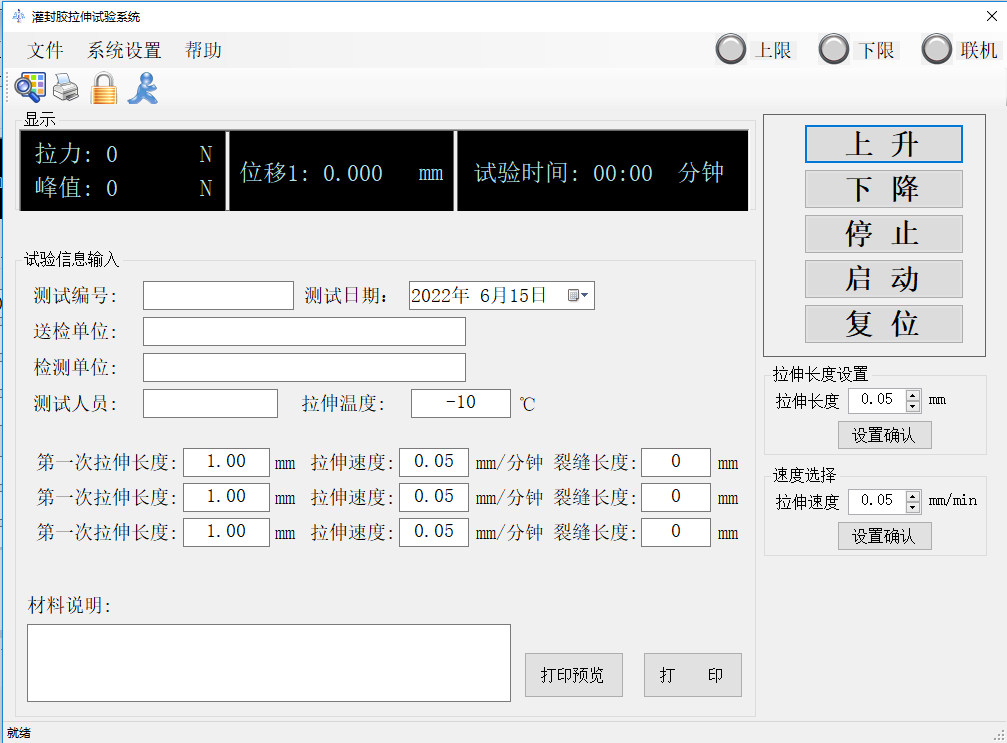The height and width of the screenshot is (743, 1007).
Task: Click the 拉伸速度 value field in 速度选择
Action: tap(877, 501)
